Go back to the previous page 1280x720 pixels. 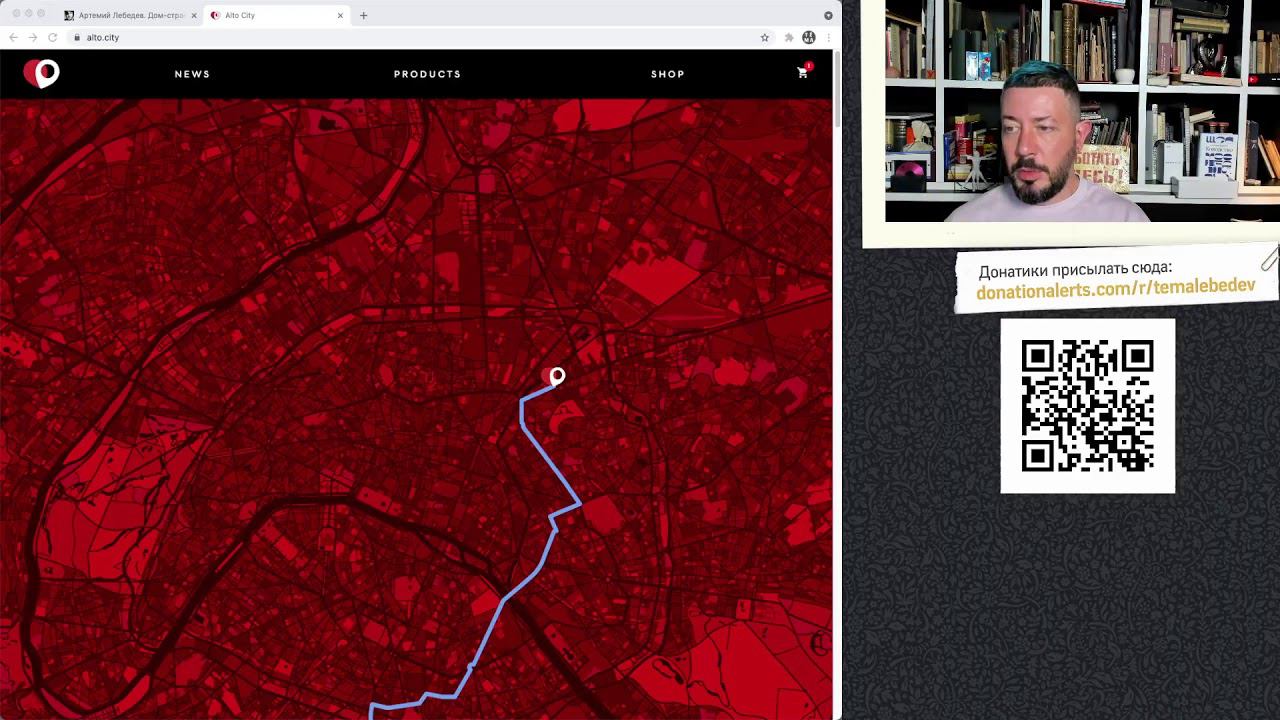tap(13, 37)
